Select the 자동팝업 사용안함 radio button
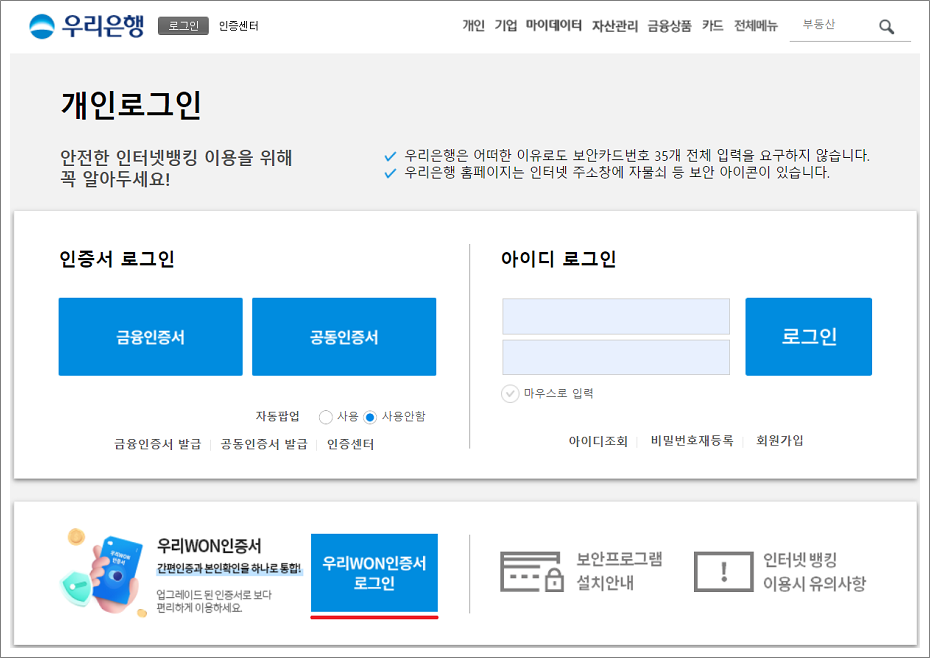This screenshot has width=930, height=658. (370, 417)
